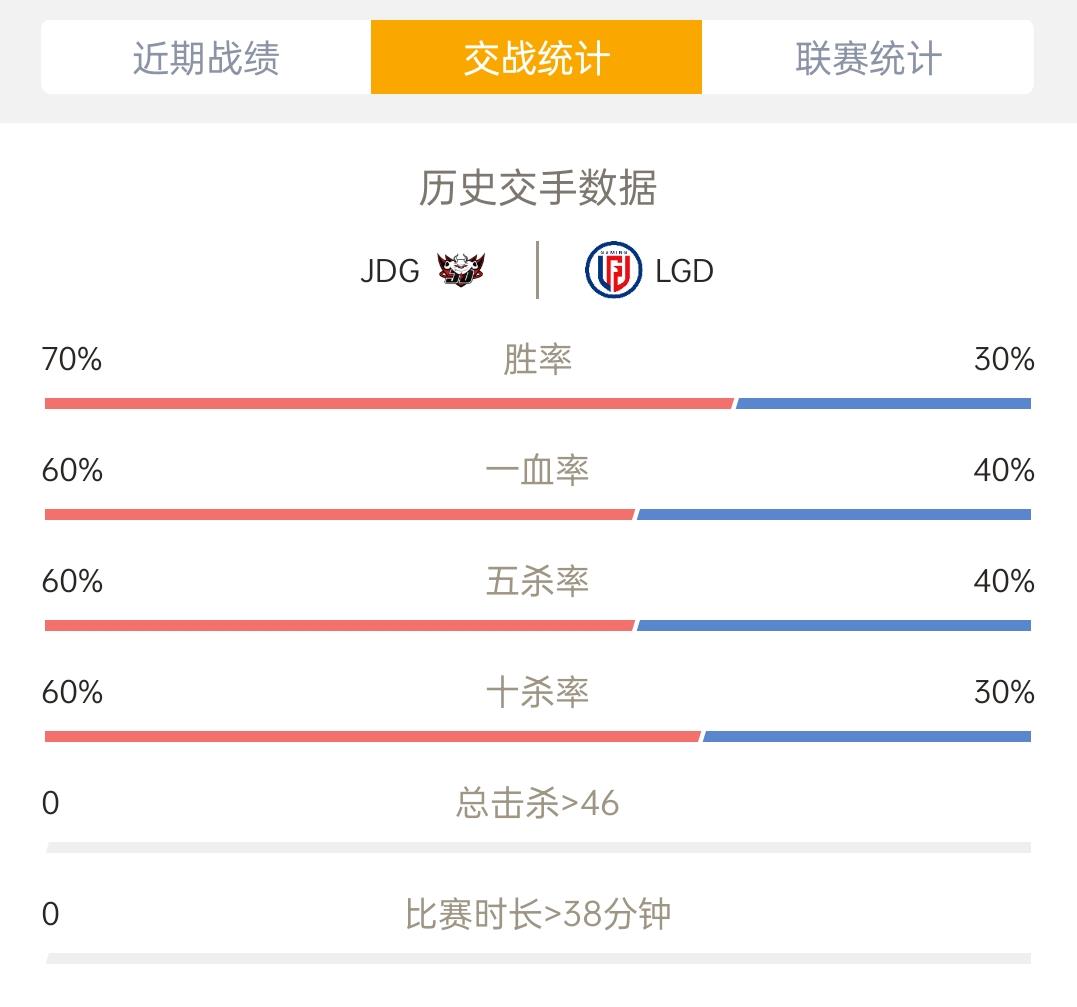This screenshot has height=1007, width=1077.
Task: Click the 比赛时长>38分钟 label
Action: (x=538, y=914)
